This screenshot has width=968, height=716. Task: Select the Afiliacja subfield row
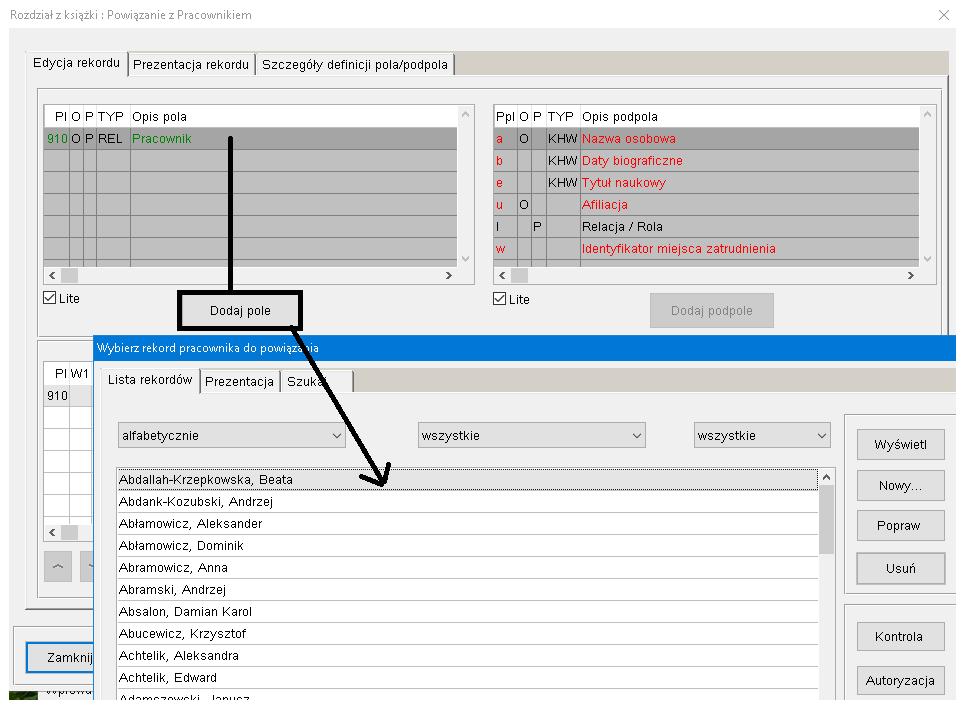click(706, 205)
